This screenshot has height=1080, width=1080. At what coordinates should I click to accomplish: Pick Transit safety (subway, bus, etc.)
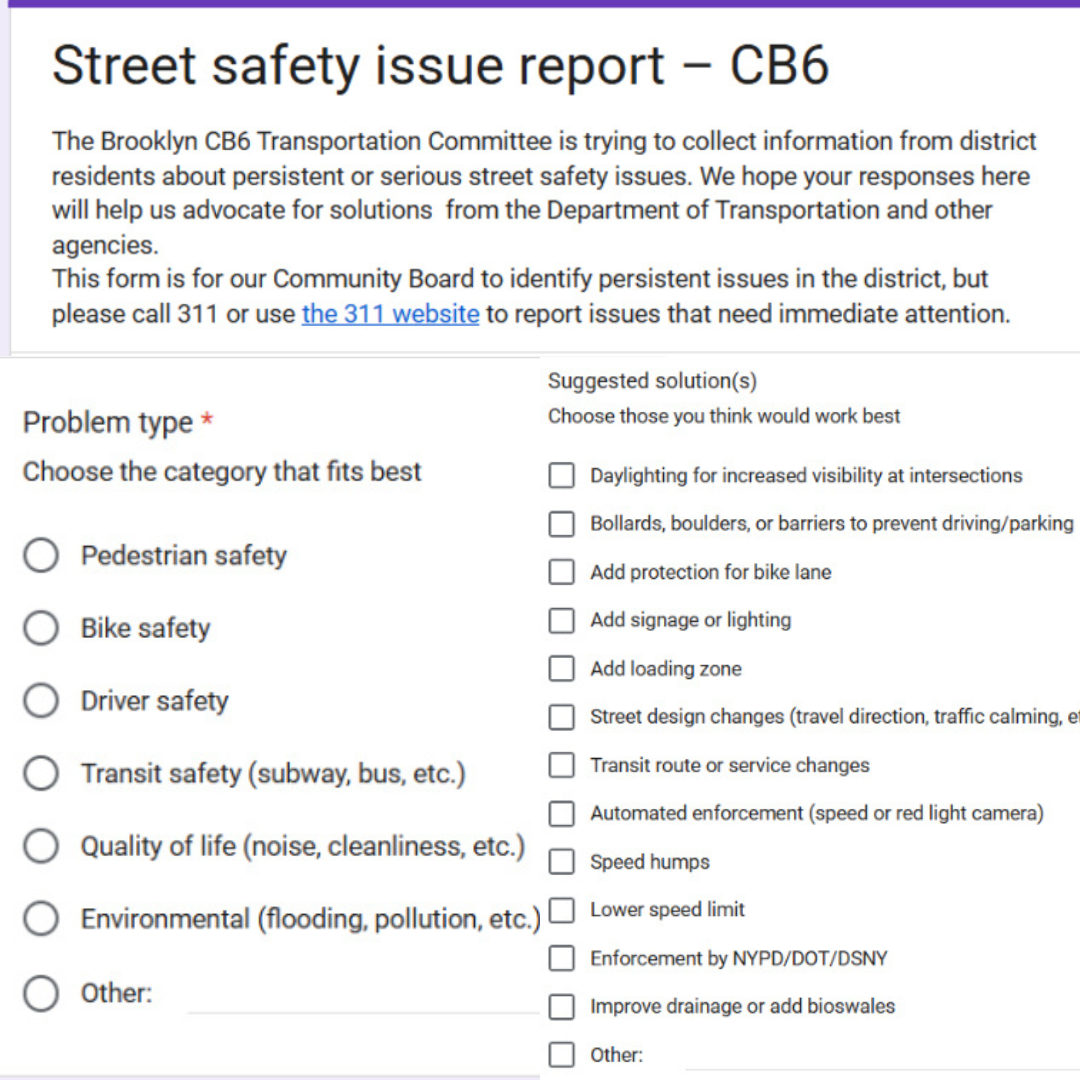point(41,773)
